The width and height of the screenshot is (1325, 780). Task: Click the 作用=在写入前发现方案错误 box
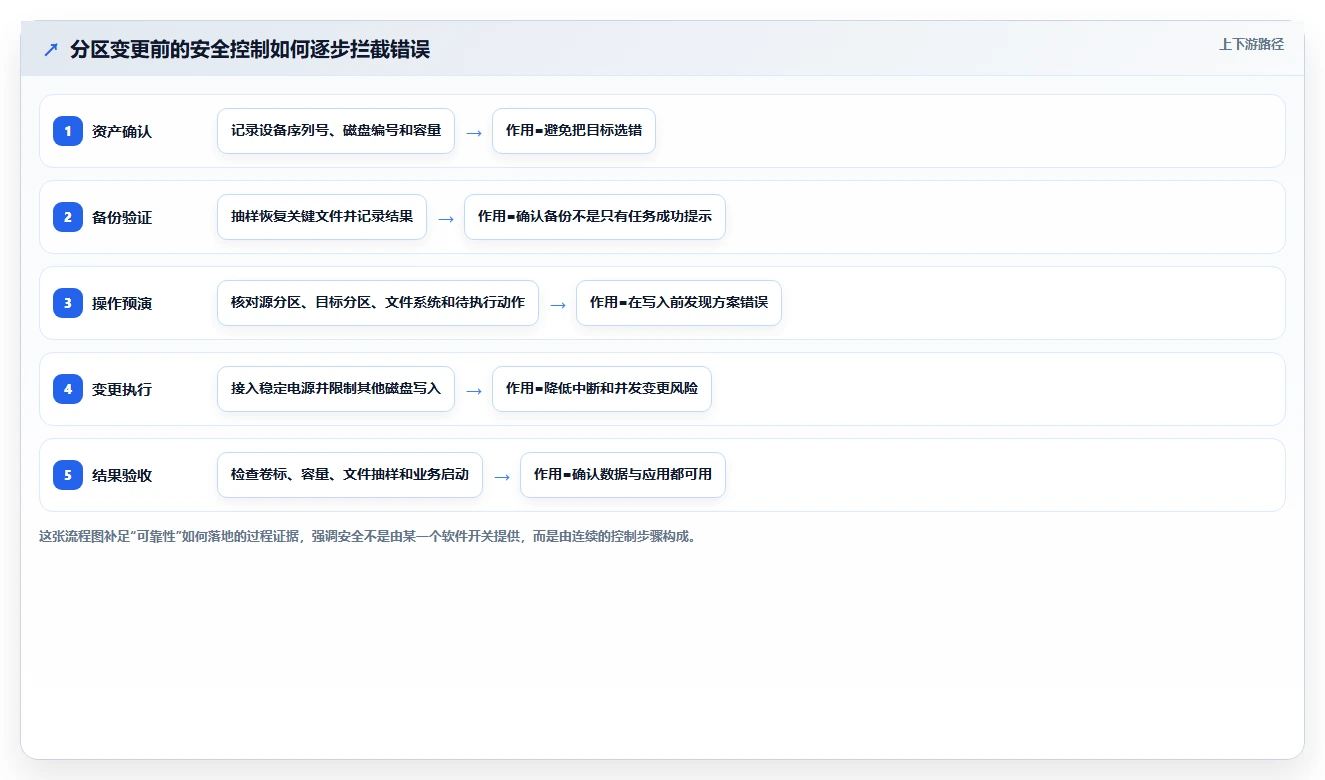(x=679, y=303)
